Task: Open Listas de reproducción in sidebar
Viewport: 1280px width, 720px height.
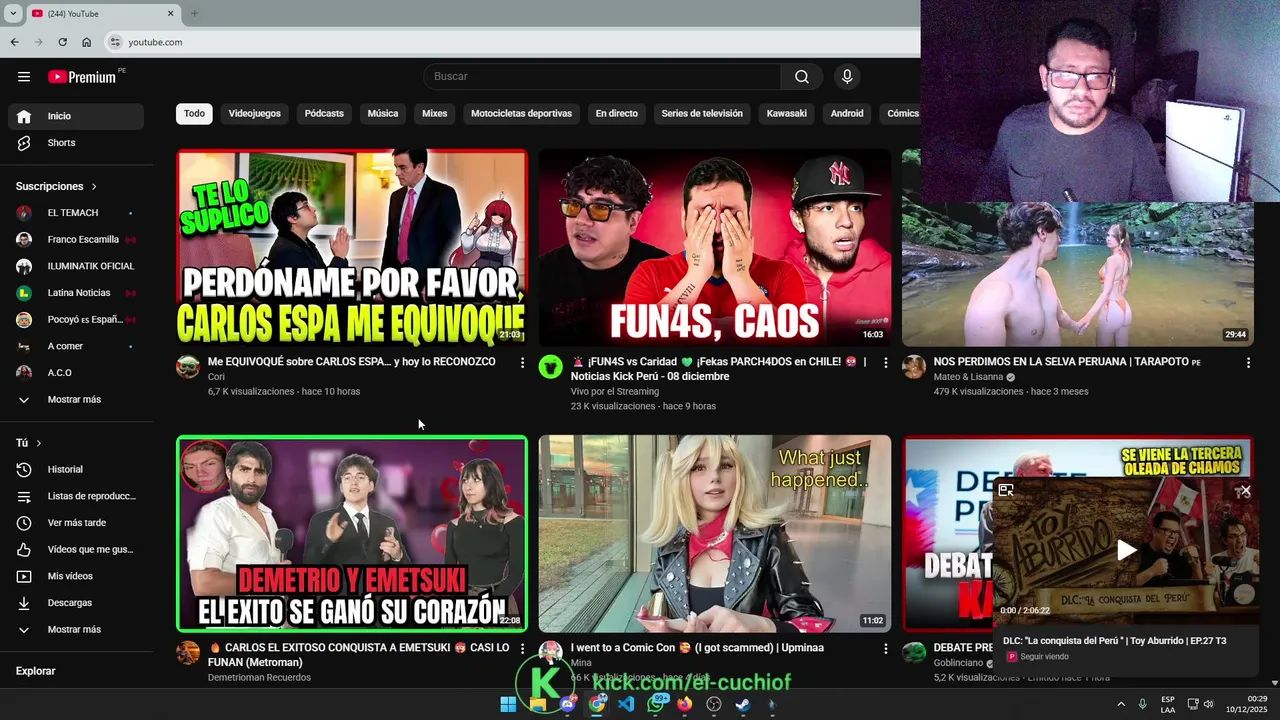Action: tap(76, 496)
